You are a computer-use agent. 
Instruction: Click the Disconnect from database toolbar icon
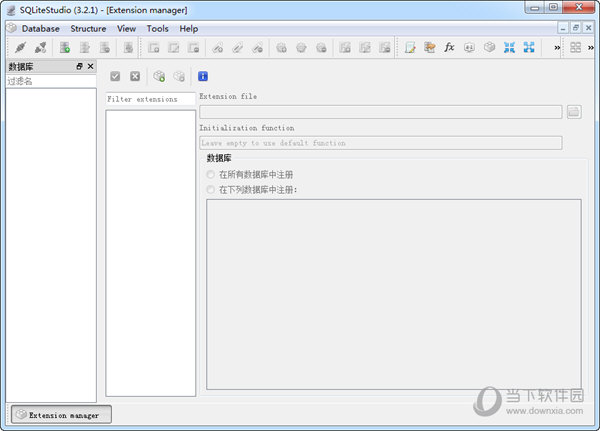click(40, 47)
